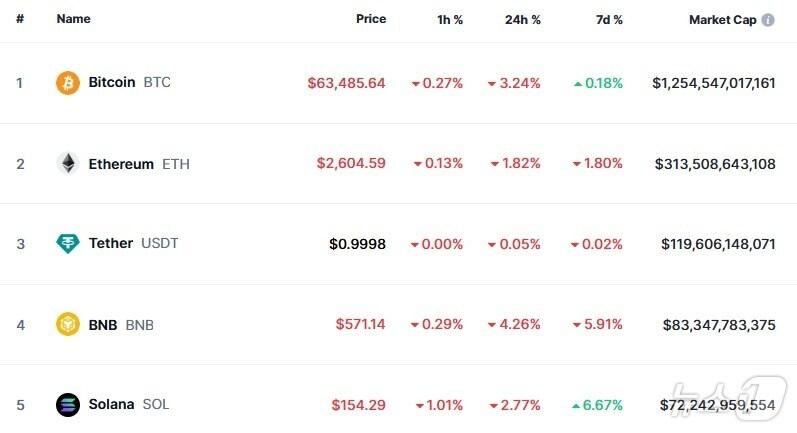Sort by the # rank column header
Screen dimensions: 797x433
pos(19,20)
